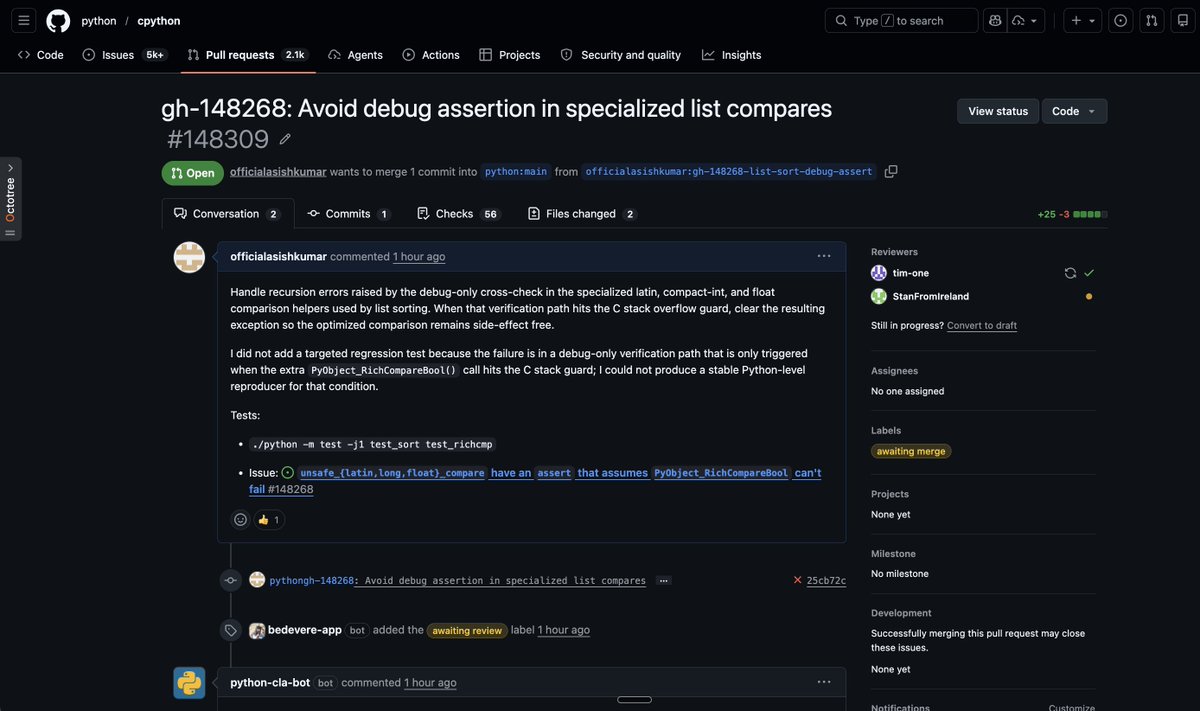Focus the Type / to search field
The image size is (1200, 711).
[901, 20]
